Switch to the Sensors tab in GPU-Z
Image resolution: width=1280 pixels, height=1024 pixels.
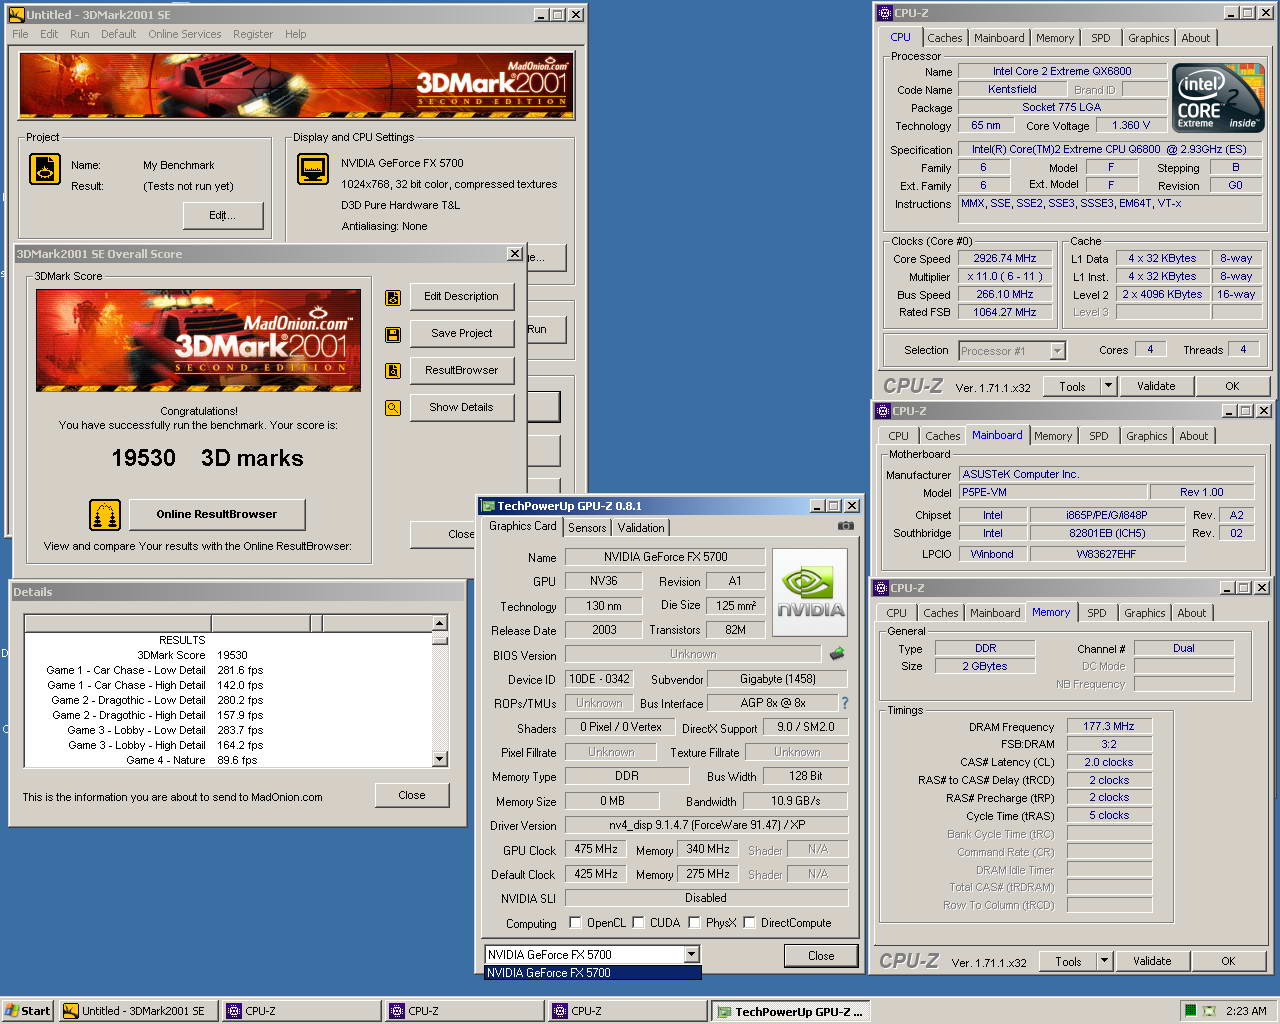click(587, 528)
